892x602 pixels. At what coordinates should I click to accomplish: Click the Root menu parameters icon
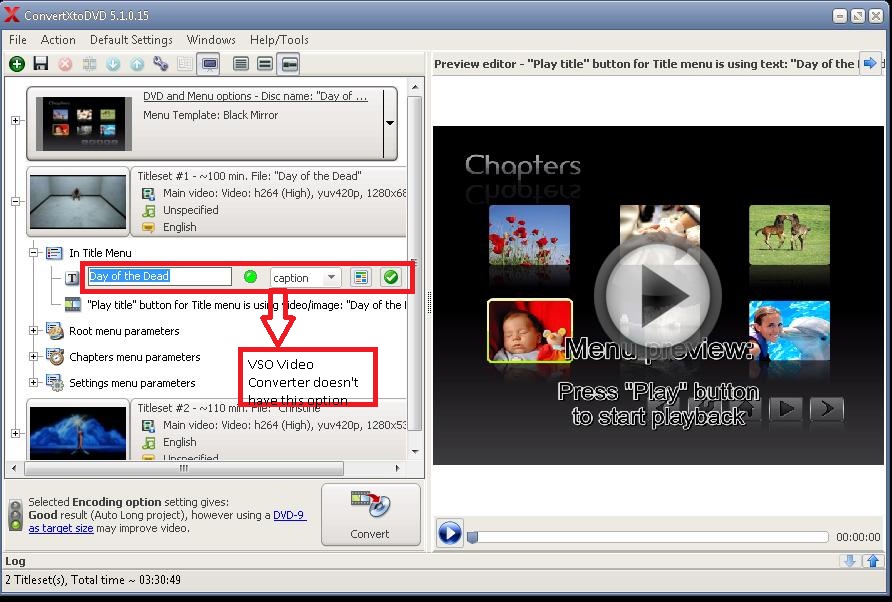55,331
